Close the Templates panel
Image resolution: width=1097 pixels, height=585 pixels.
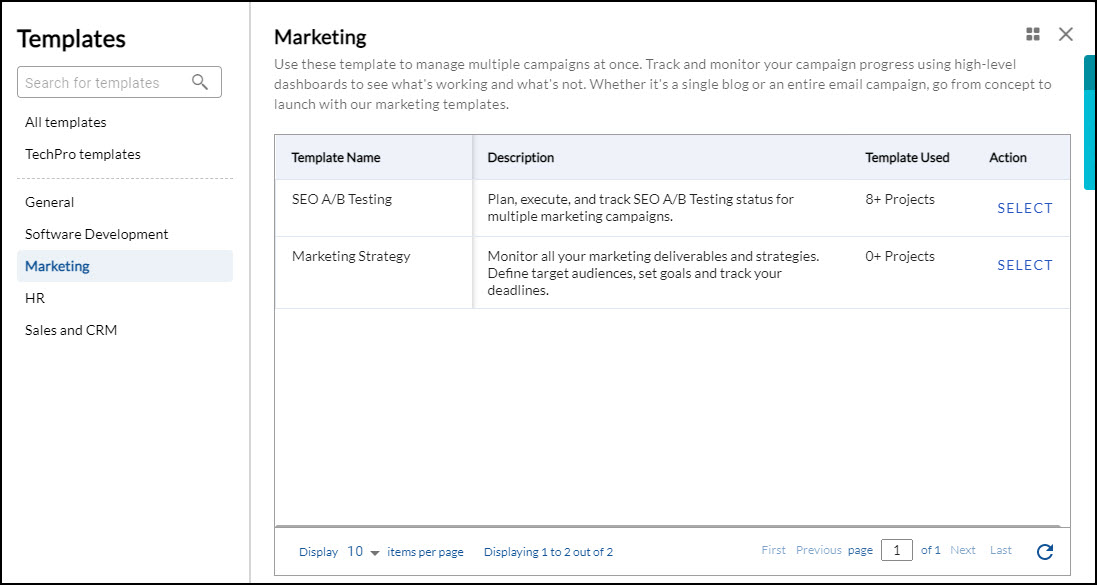(1065, 34)
